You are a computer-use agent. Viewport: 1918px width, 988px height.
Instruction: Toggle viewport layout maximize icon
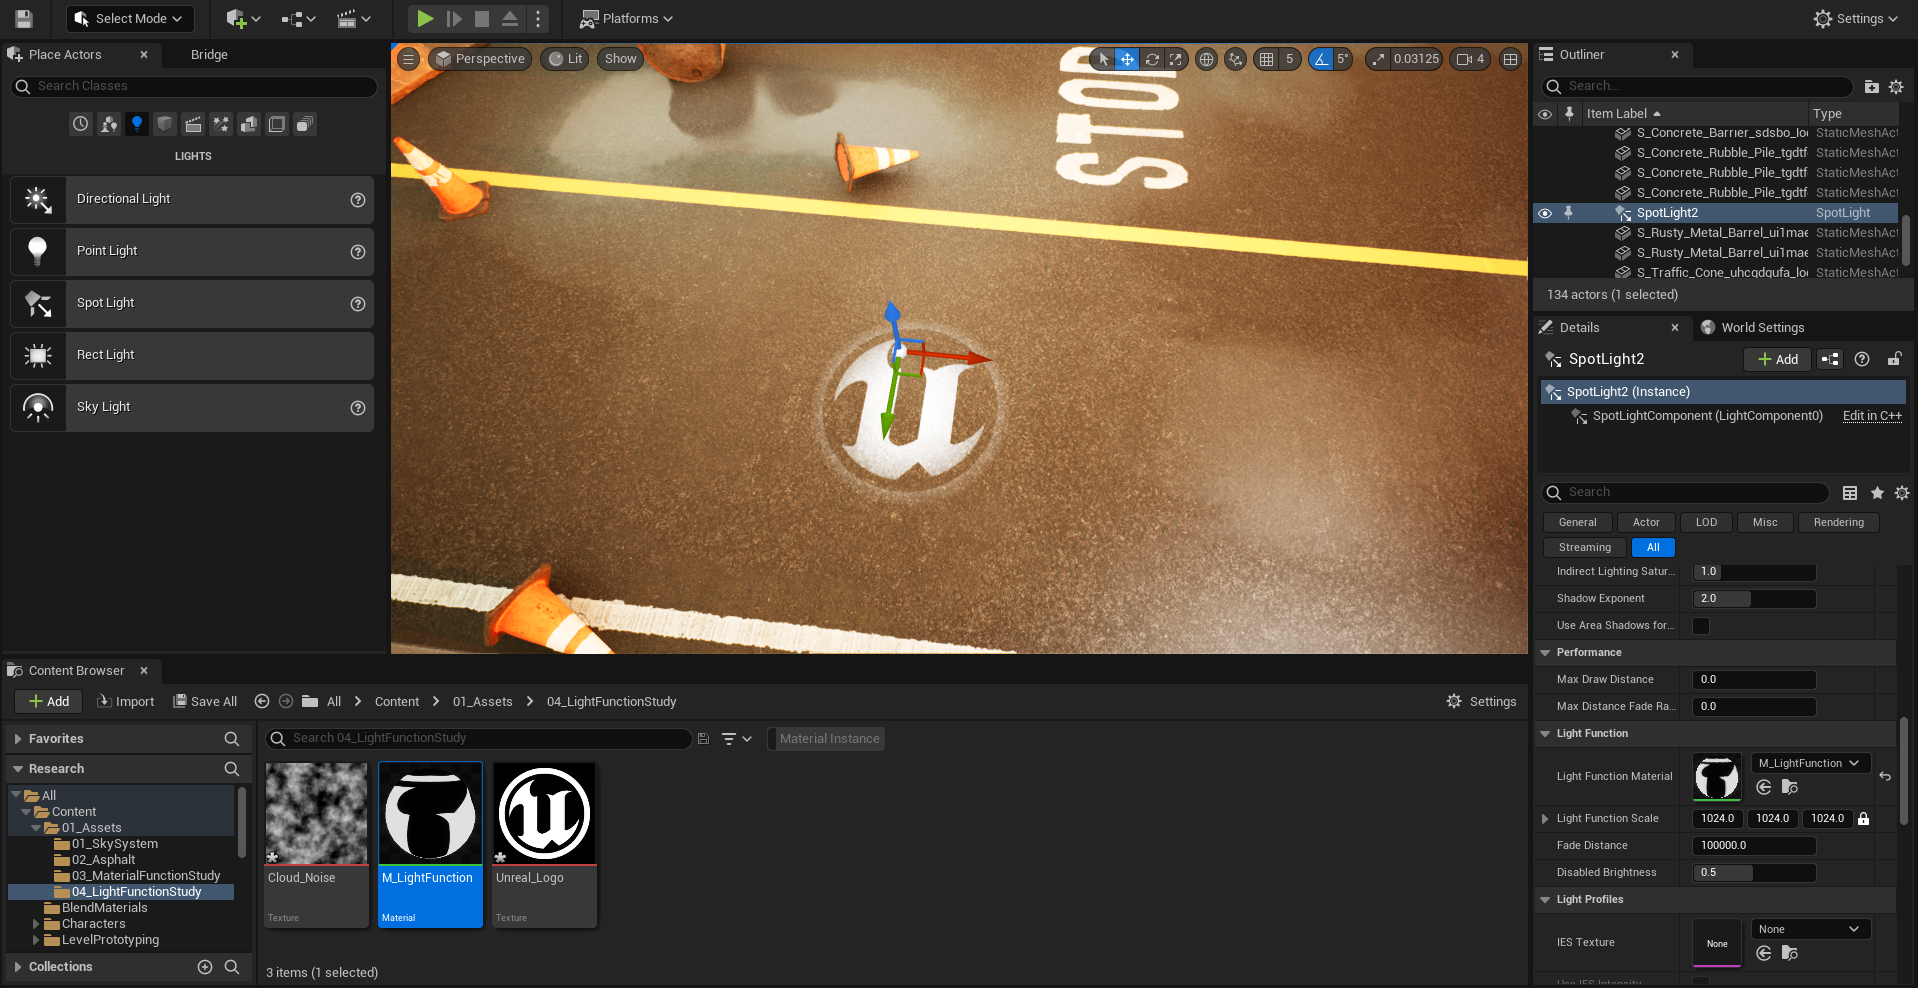[x=1511, y=59]
